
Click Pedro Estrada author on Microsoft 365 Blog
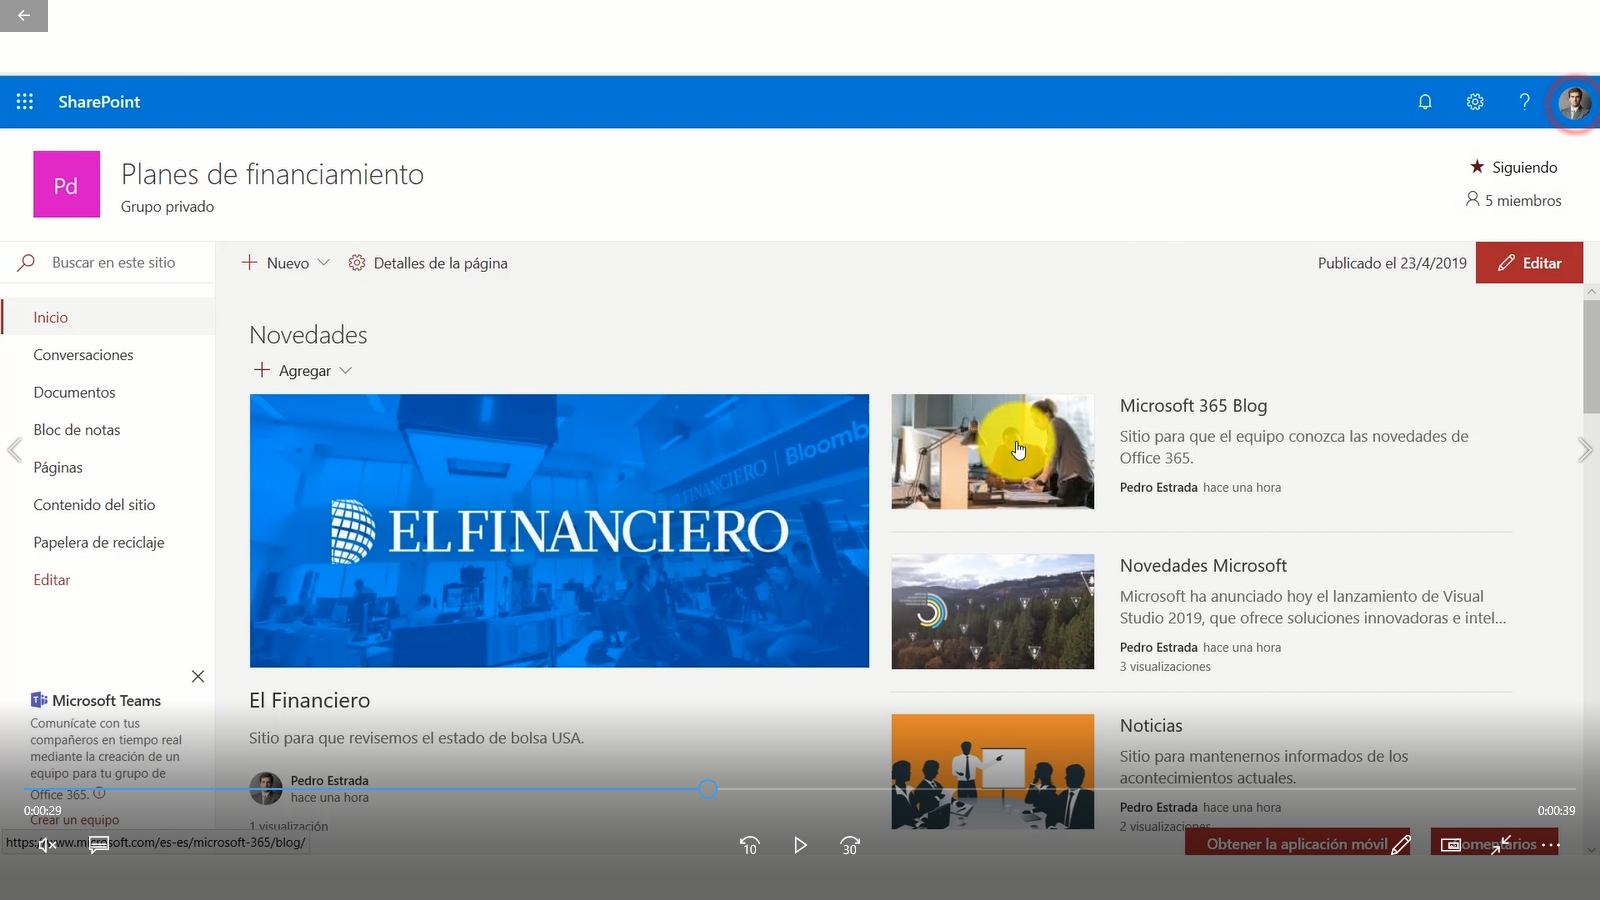point(1158,487)
